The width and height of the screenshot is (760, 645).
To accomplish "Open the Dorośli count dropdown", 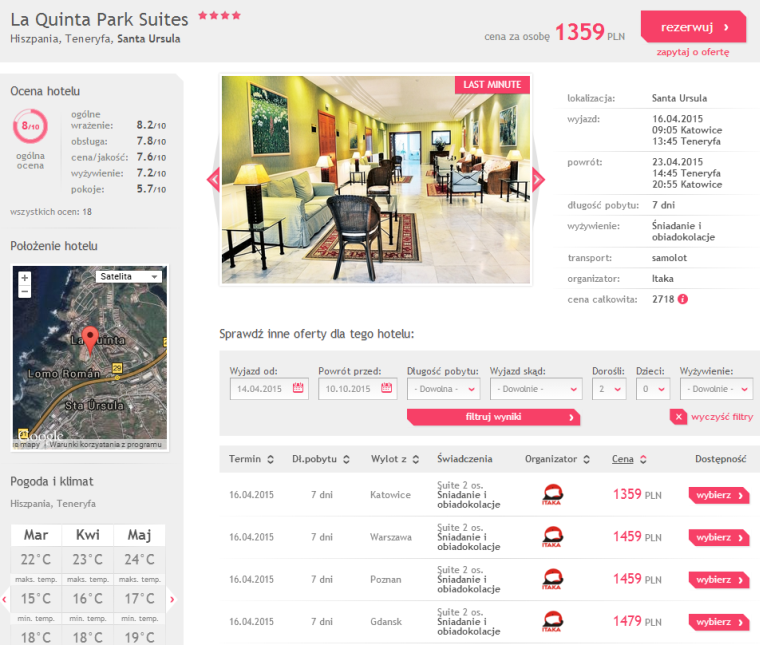I will point(609,389).
